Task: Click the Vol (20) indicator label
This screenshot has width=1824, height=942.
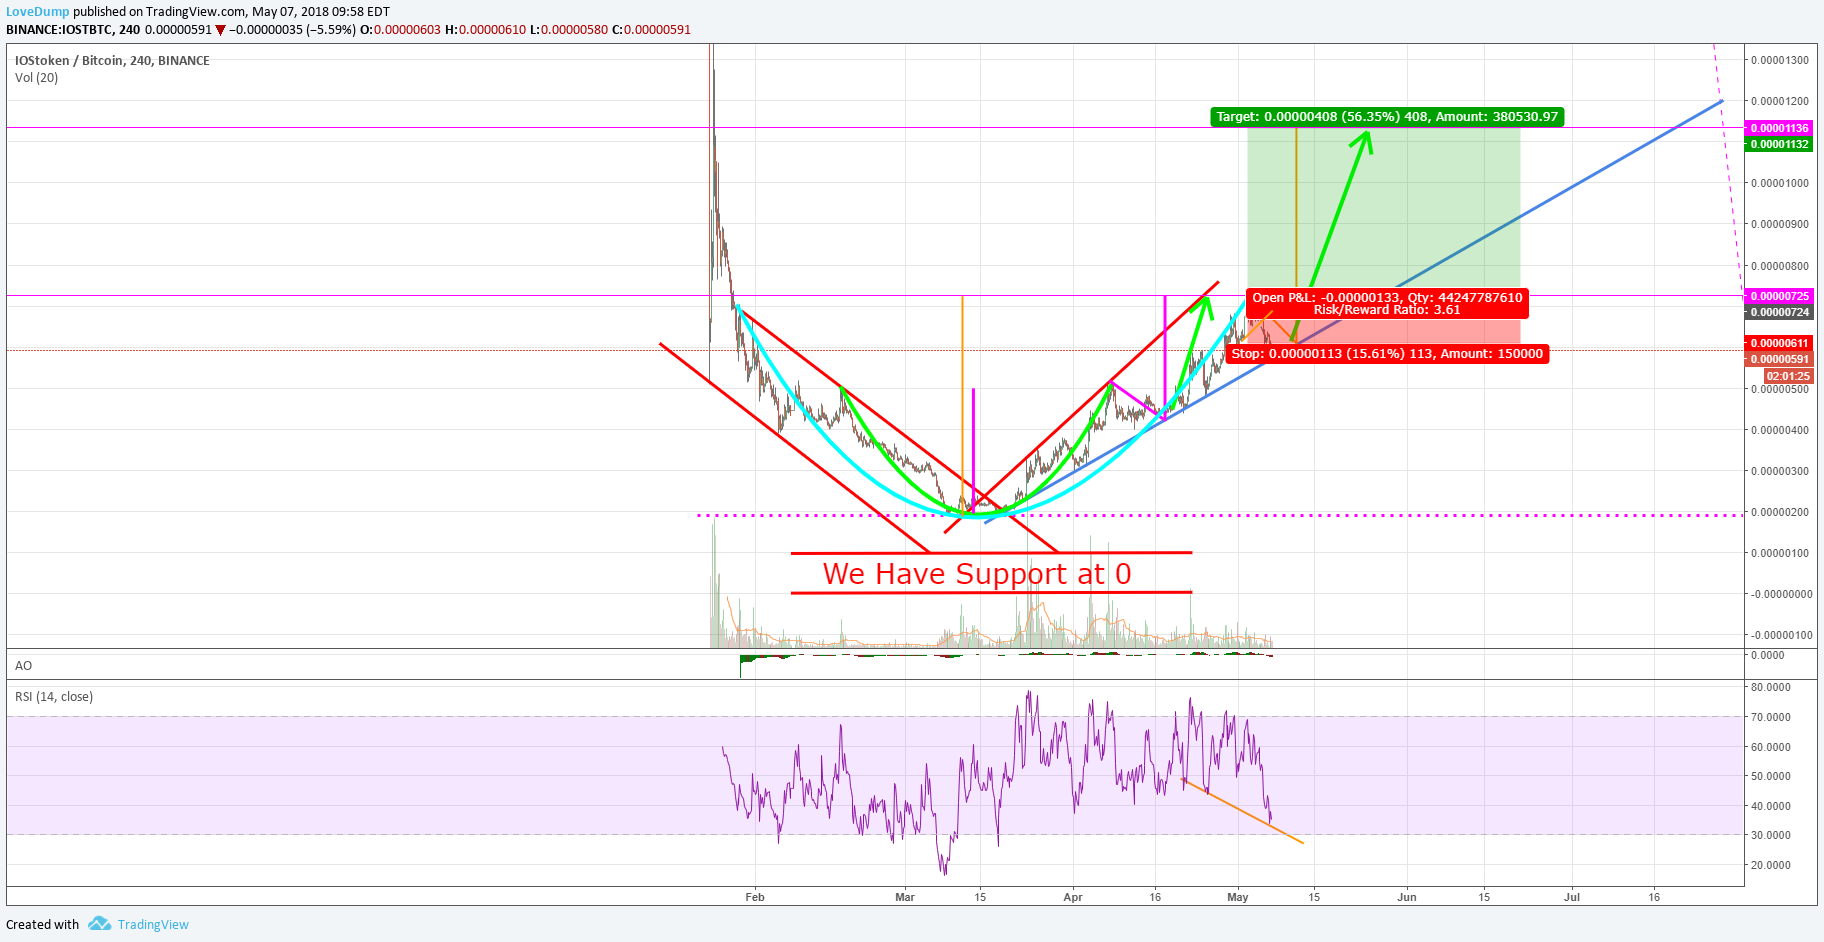Action: (36, 77)
